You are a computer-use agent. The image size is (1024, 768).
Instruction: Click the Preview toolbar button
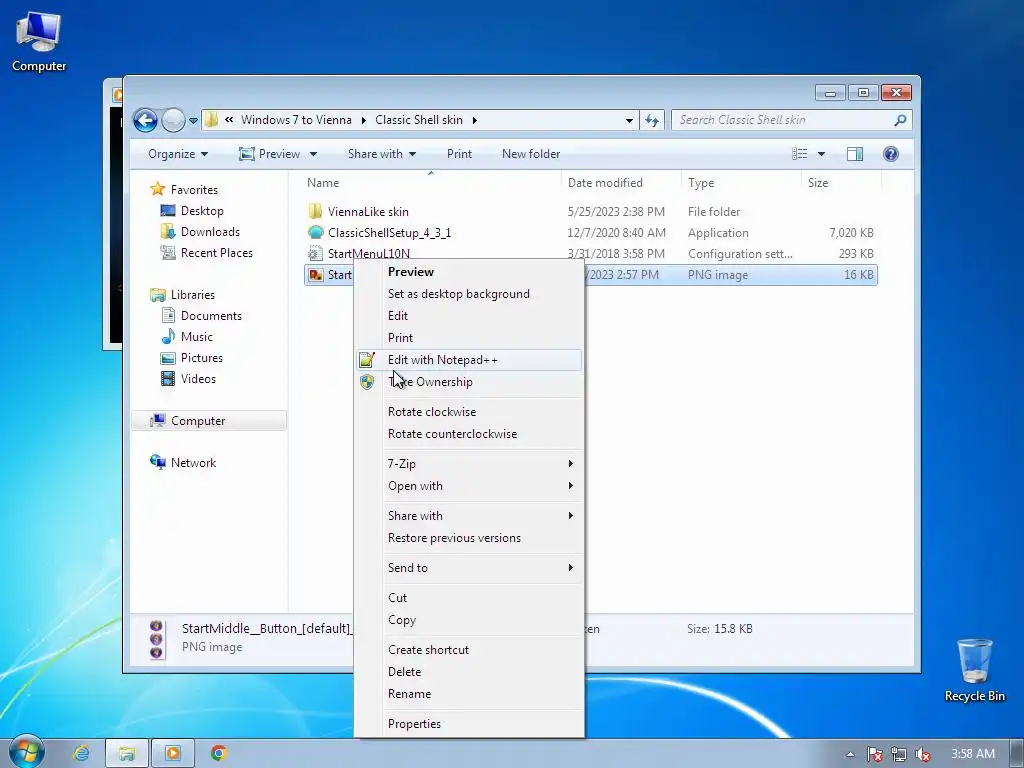(x=270, y=154)
